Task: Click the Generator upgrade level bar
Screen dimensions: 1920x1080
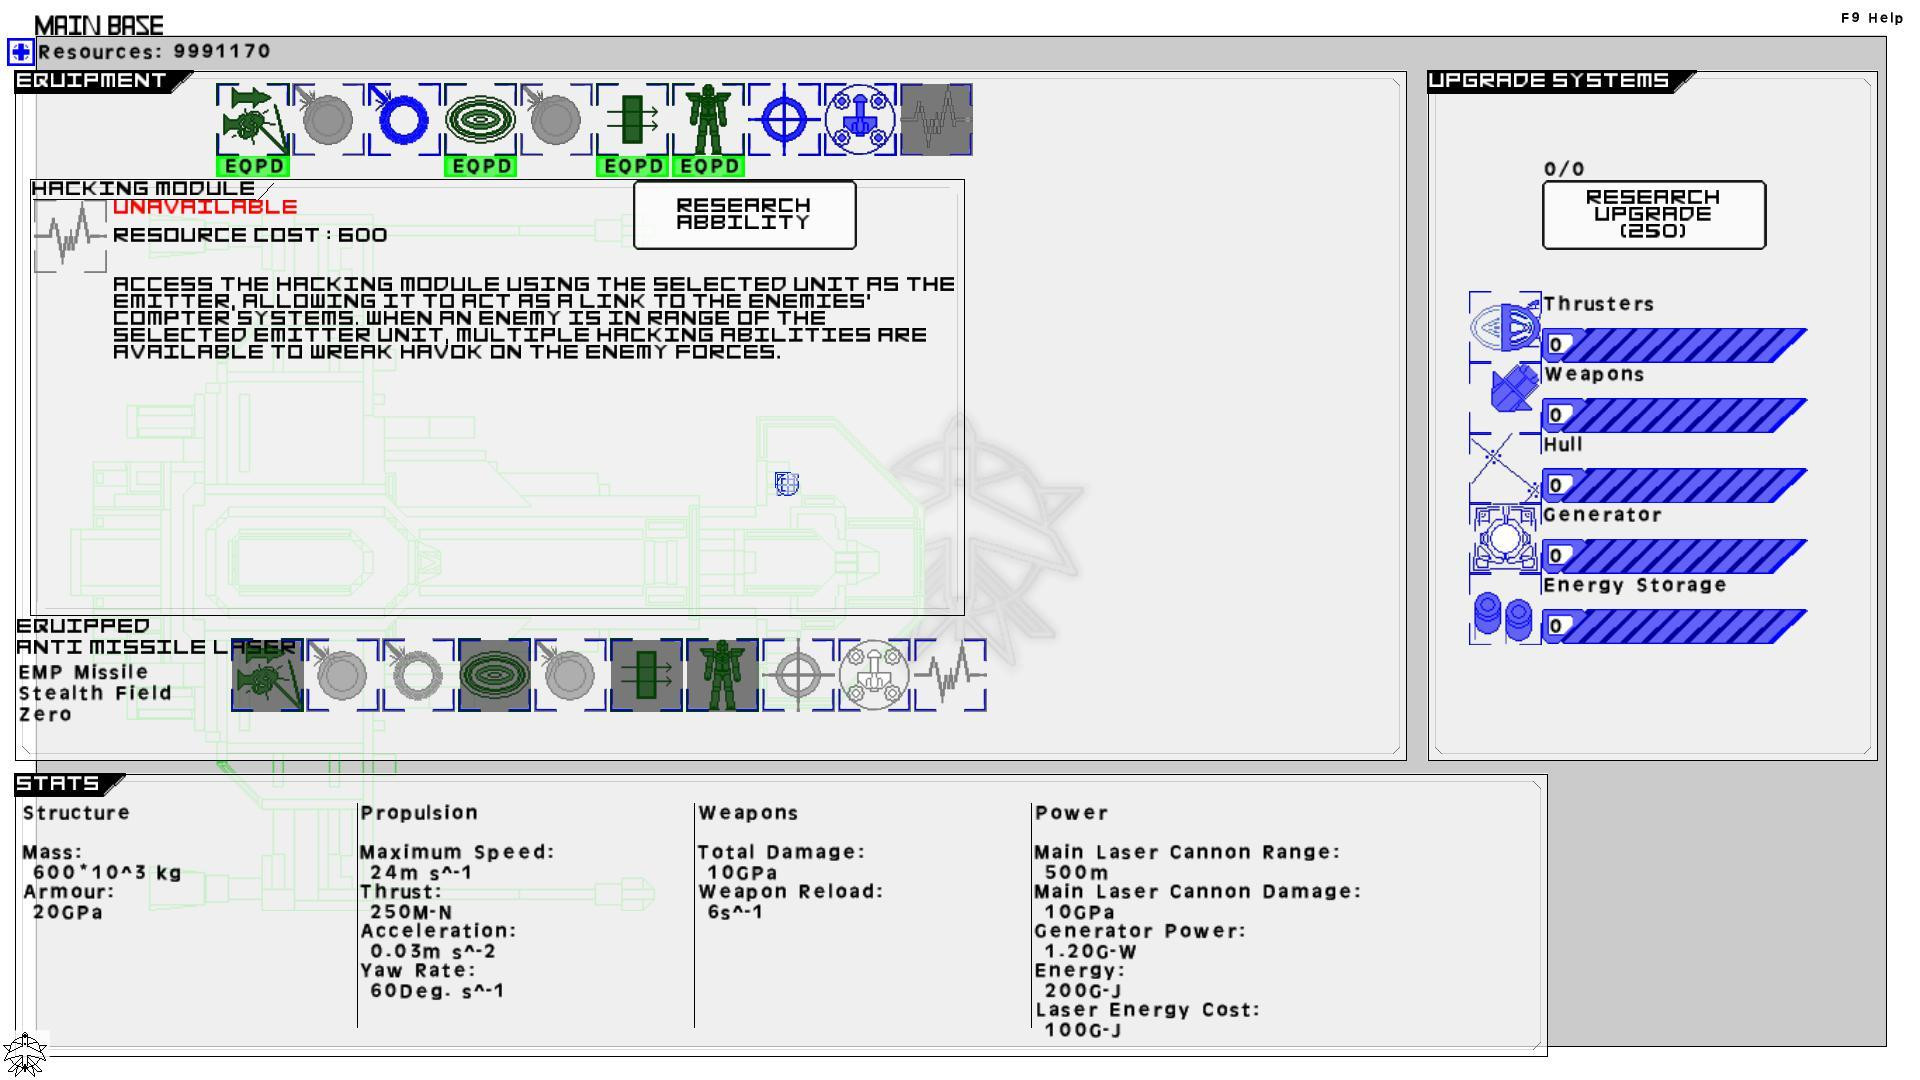Action: (x=1675, y=556)
